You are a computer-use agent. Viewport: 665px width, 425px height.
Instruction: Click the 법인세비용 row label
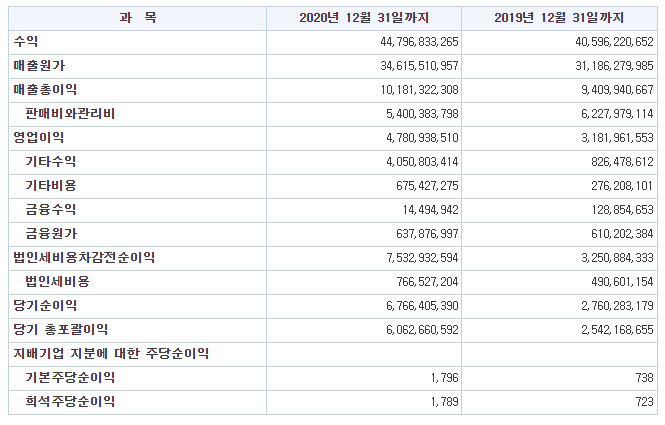pos(57,281)
